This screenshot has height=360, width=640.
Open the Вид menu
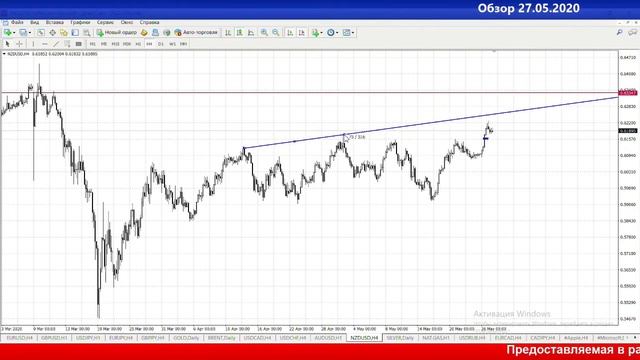tap(35, 22)
